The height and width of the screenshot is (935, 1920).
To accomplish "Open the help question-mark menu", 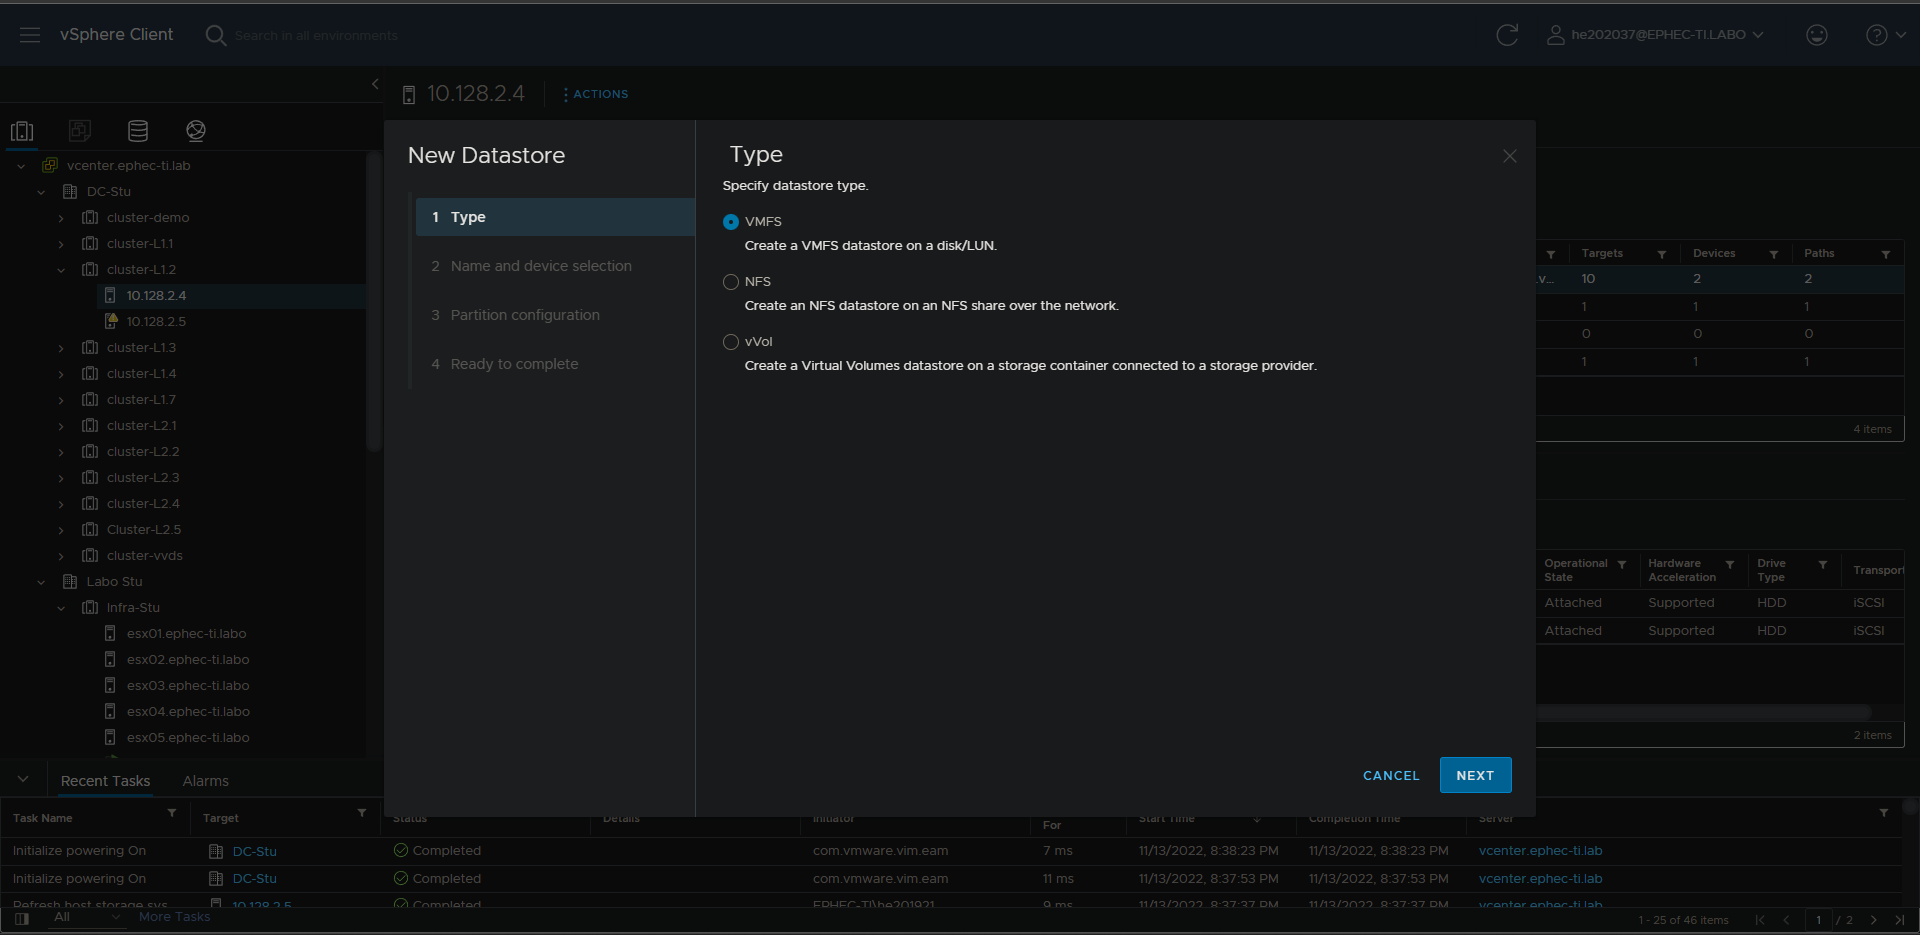I will tap(1885, 35).
